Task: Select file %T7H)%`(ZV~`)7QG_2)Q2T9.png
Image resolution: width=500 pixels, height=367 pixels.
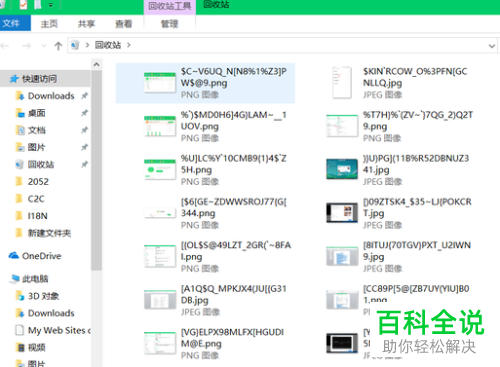Action: coord(400,126)
